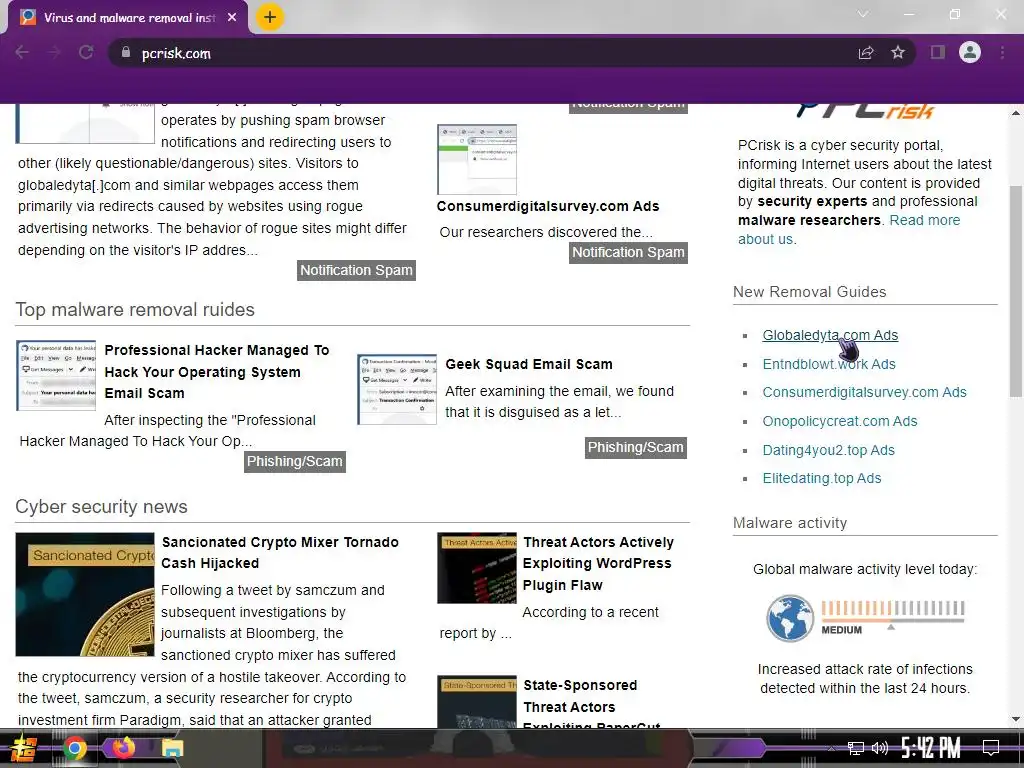Open Google Chrome from the taskbar
This screenshot has height=768, width=1024.
click(x=74, y=748)
